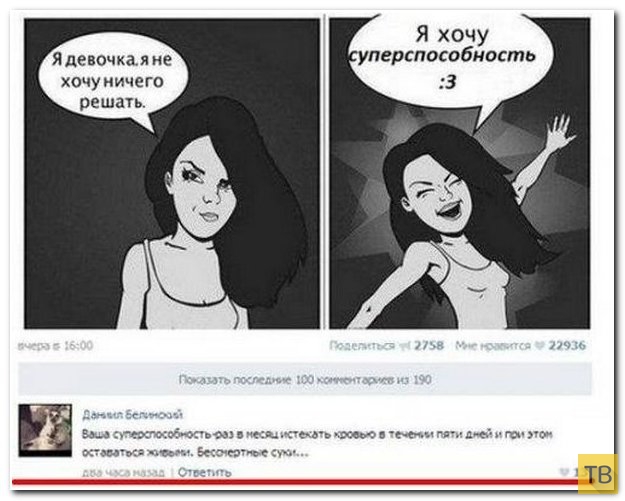Open Даниил Белинский's avatar picture

click(45, 430)
